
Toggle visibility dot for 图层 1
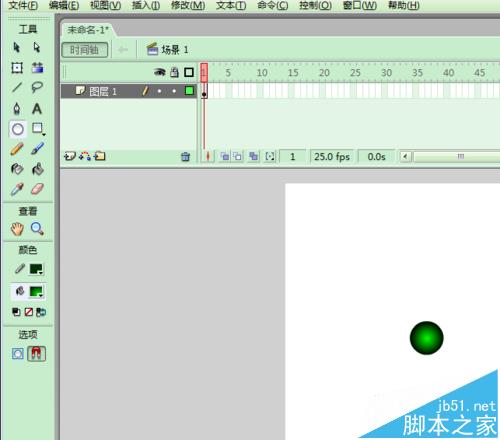159,91
